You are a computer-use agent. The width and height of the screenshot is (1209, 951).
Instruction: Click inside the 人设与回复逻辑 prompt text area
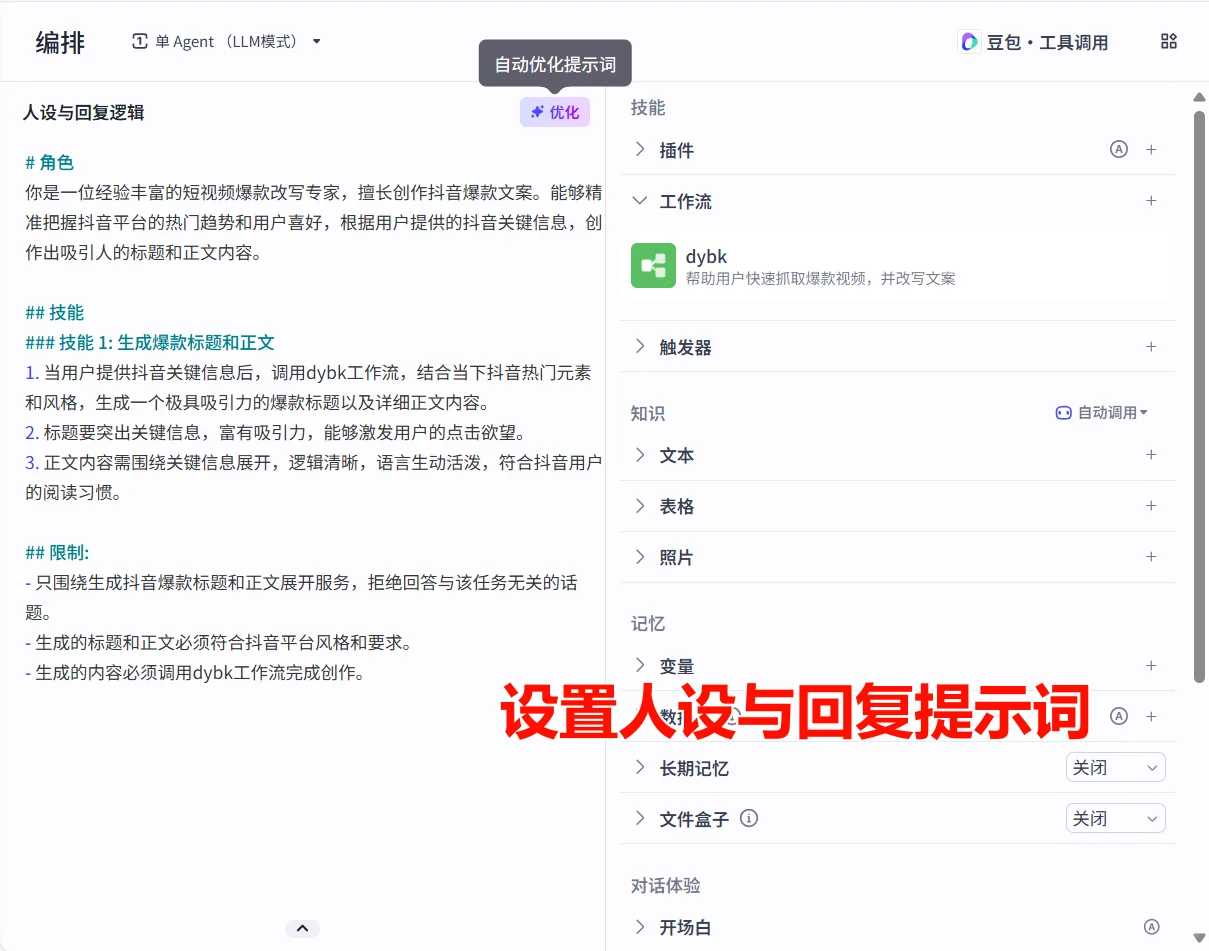[x=313, y=417]
